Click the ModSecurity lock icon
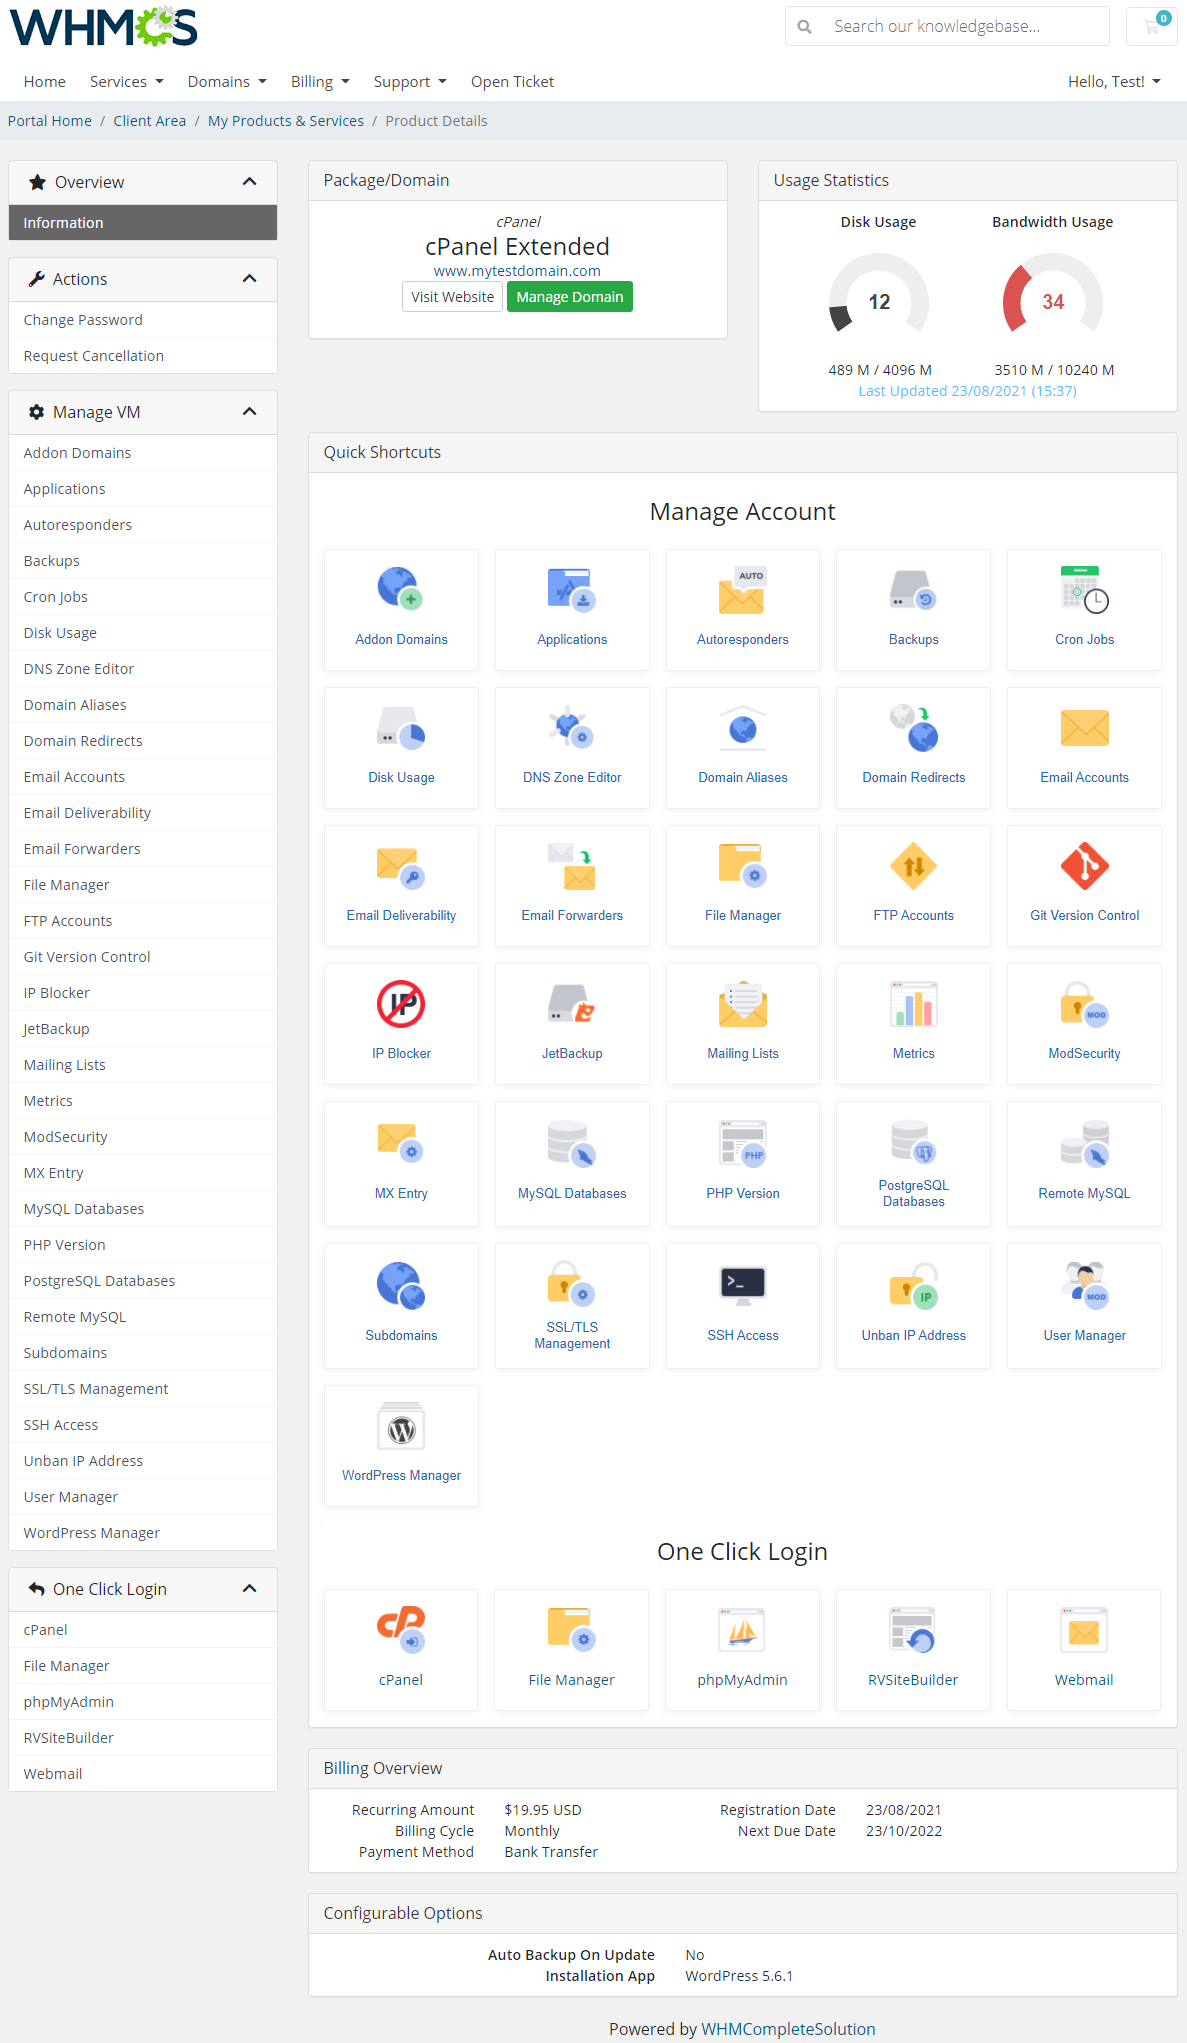This screenshot has width=1187, height=2043. pyautogui.click(x=1084, y=1003)
